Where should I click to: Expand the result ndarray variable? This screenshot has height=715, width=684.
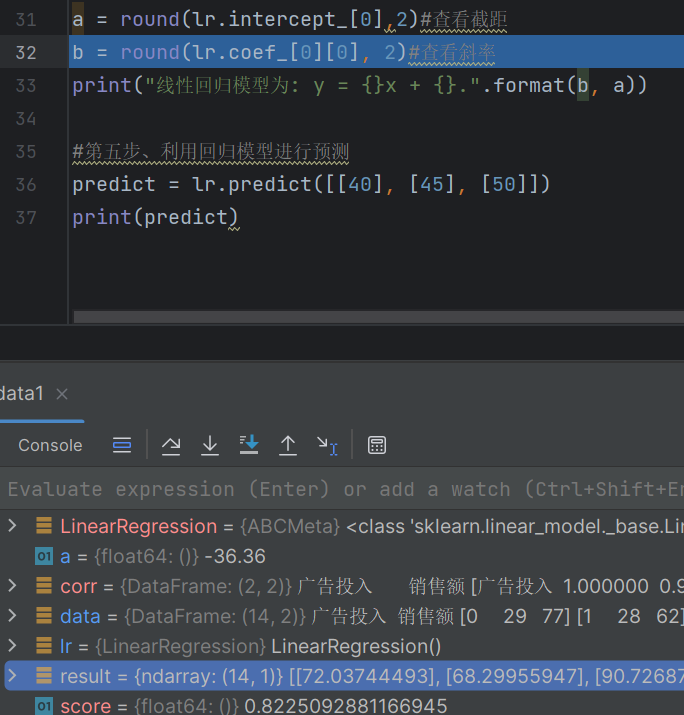click(x=12, y=675)
